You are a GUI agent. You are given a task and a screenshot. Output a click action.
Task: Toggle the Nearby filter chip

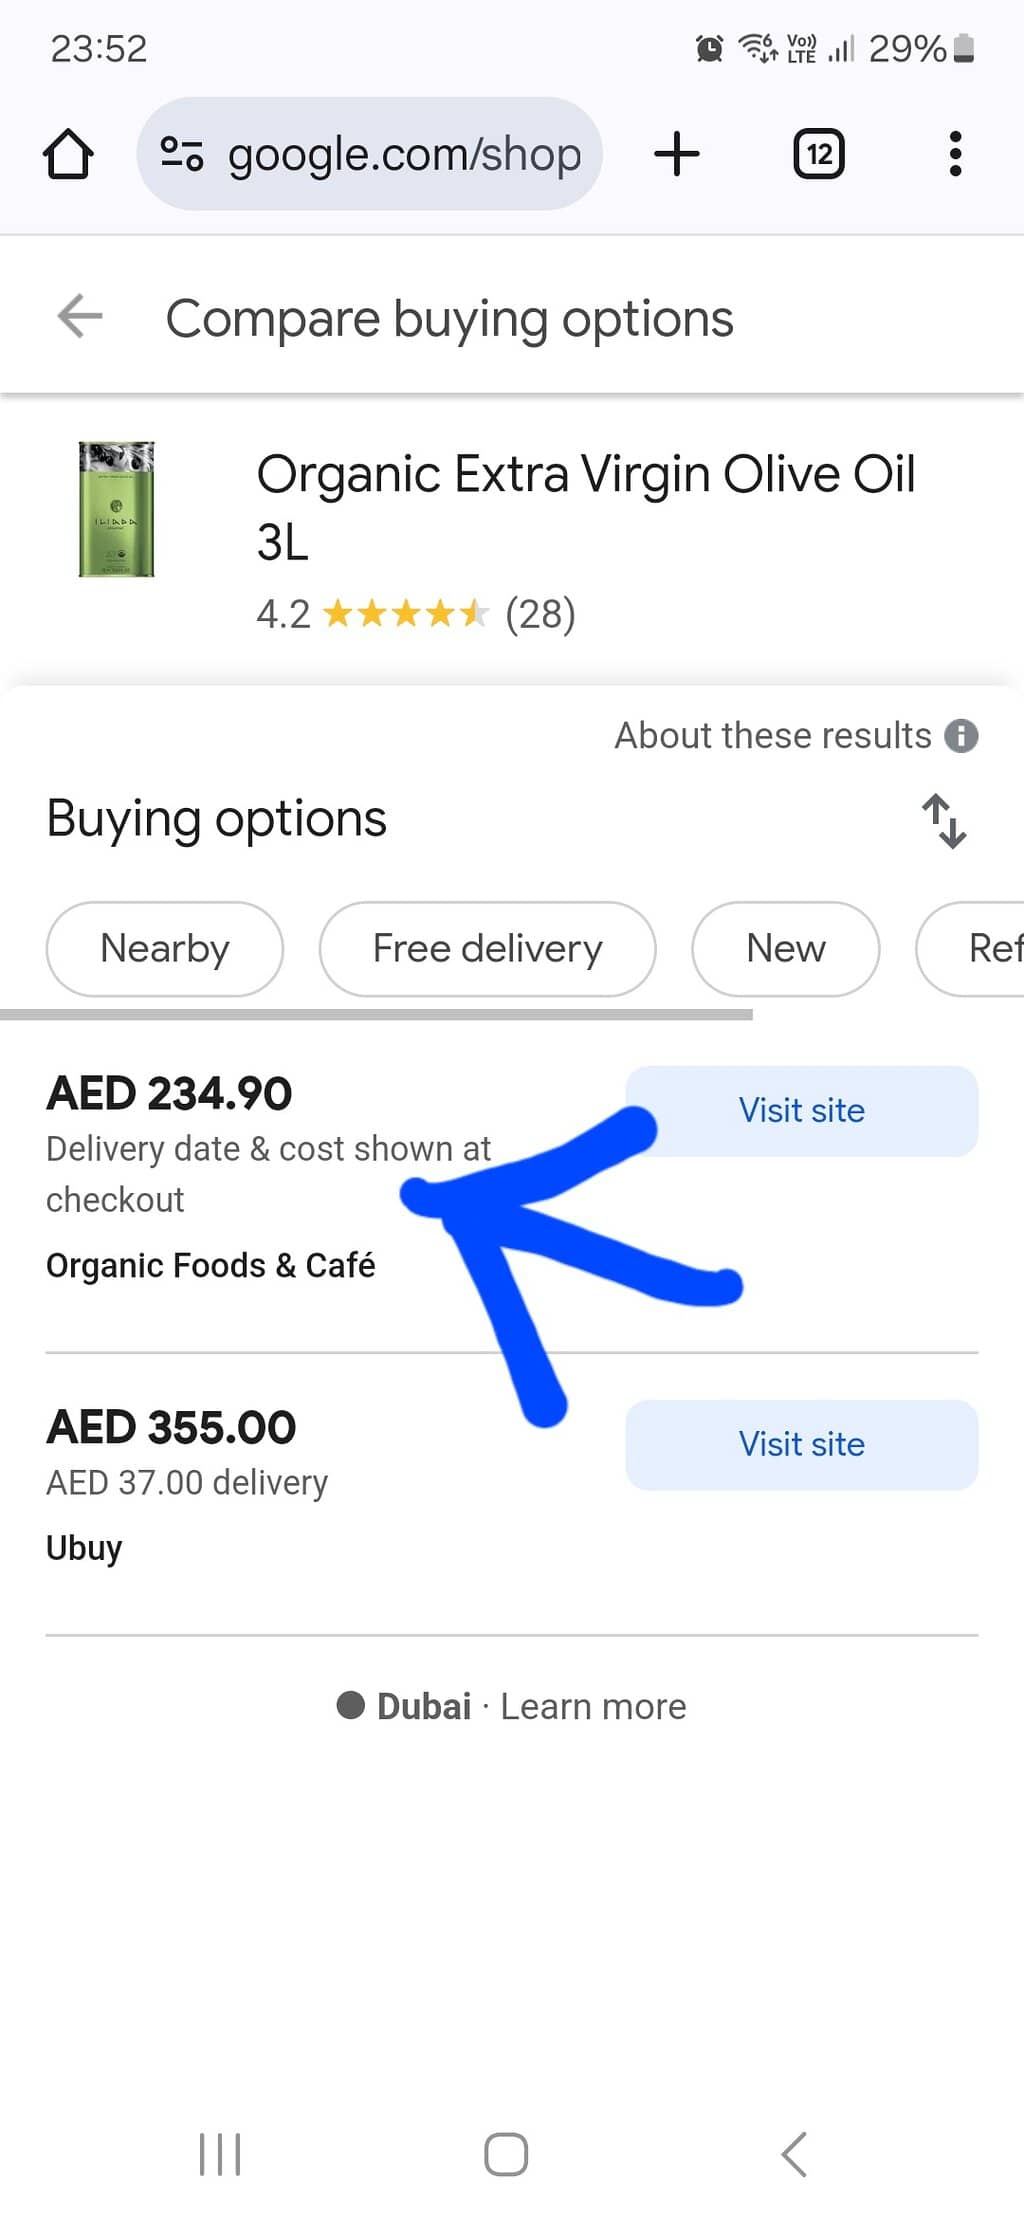pyautogui.click(x=165, y=949)
